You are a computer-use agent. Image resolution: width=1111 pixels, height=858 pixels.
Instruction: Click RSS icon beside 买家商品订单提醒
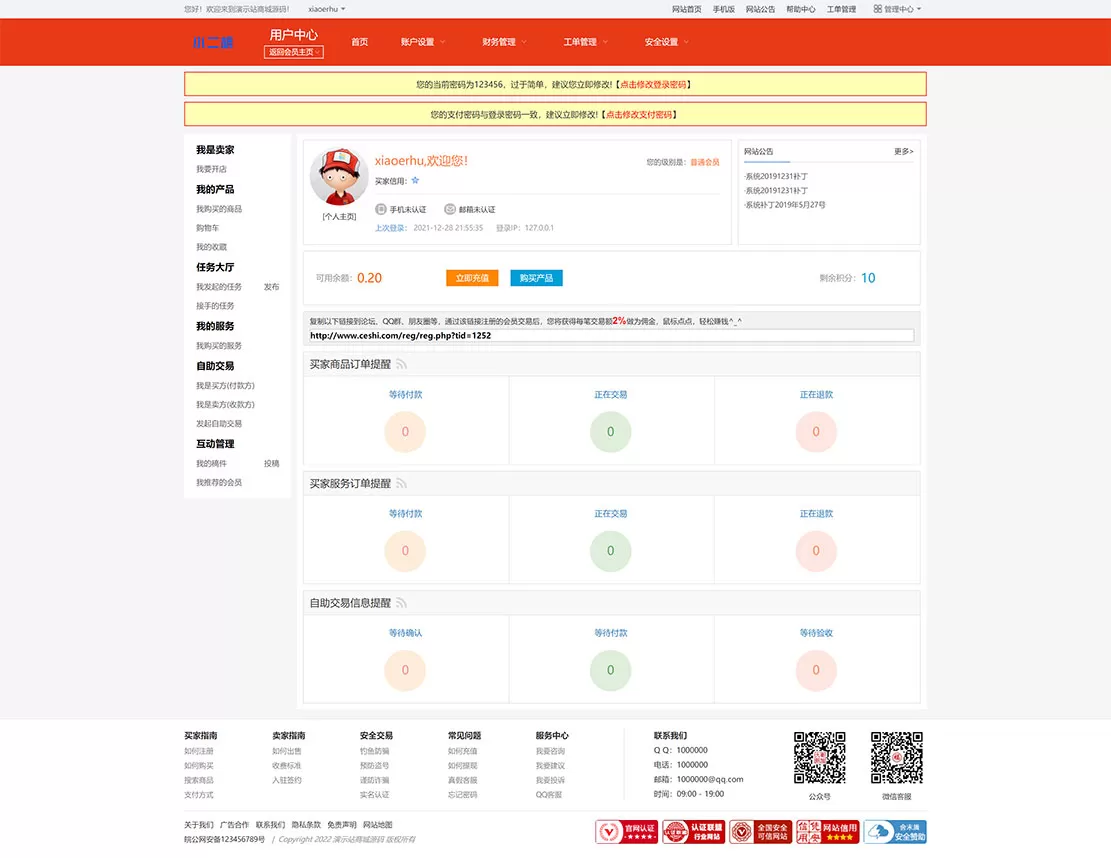point(401,364)
